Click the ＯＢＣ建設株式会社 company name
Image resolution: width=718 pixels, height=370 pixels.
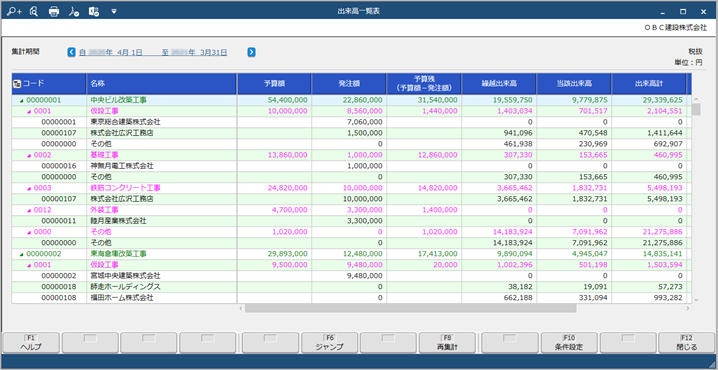[x=675, y=27]
